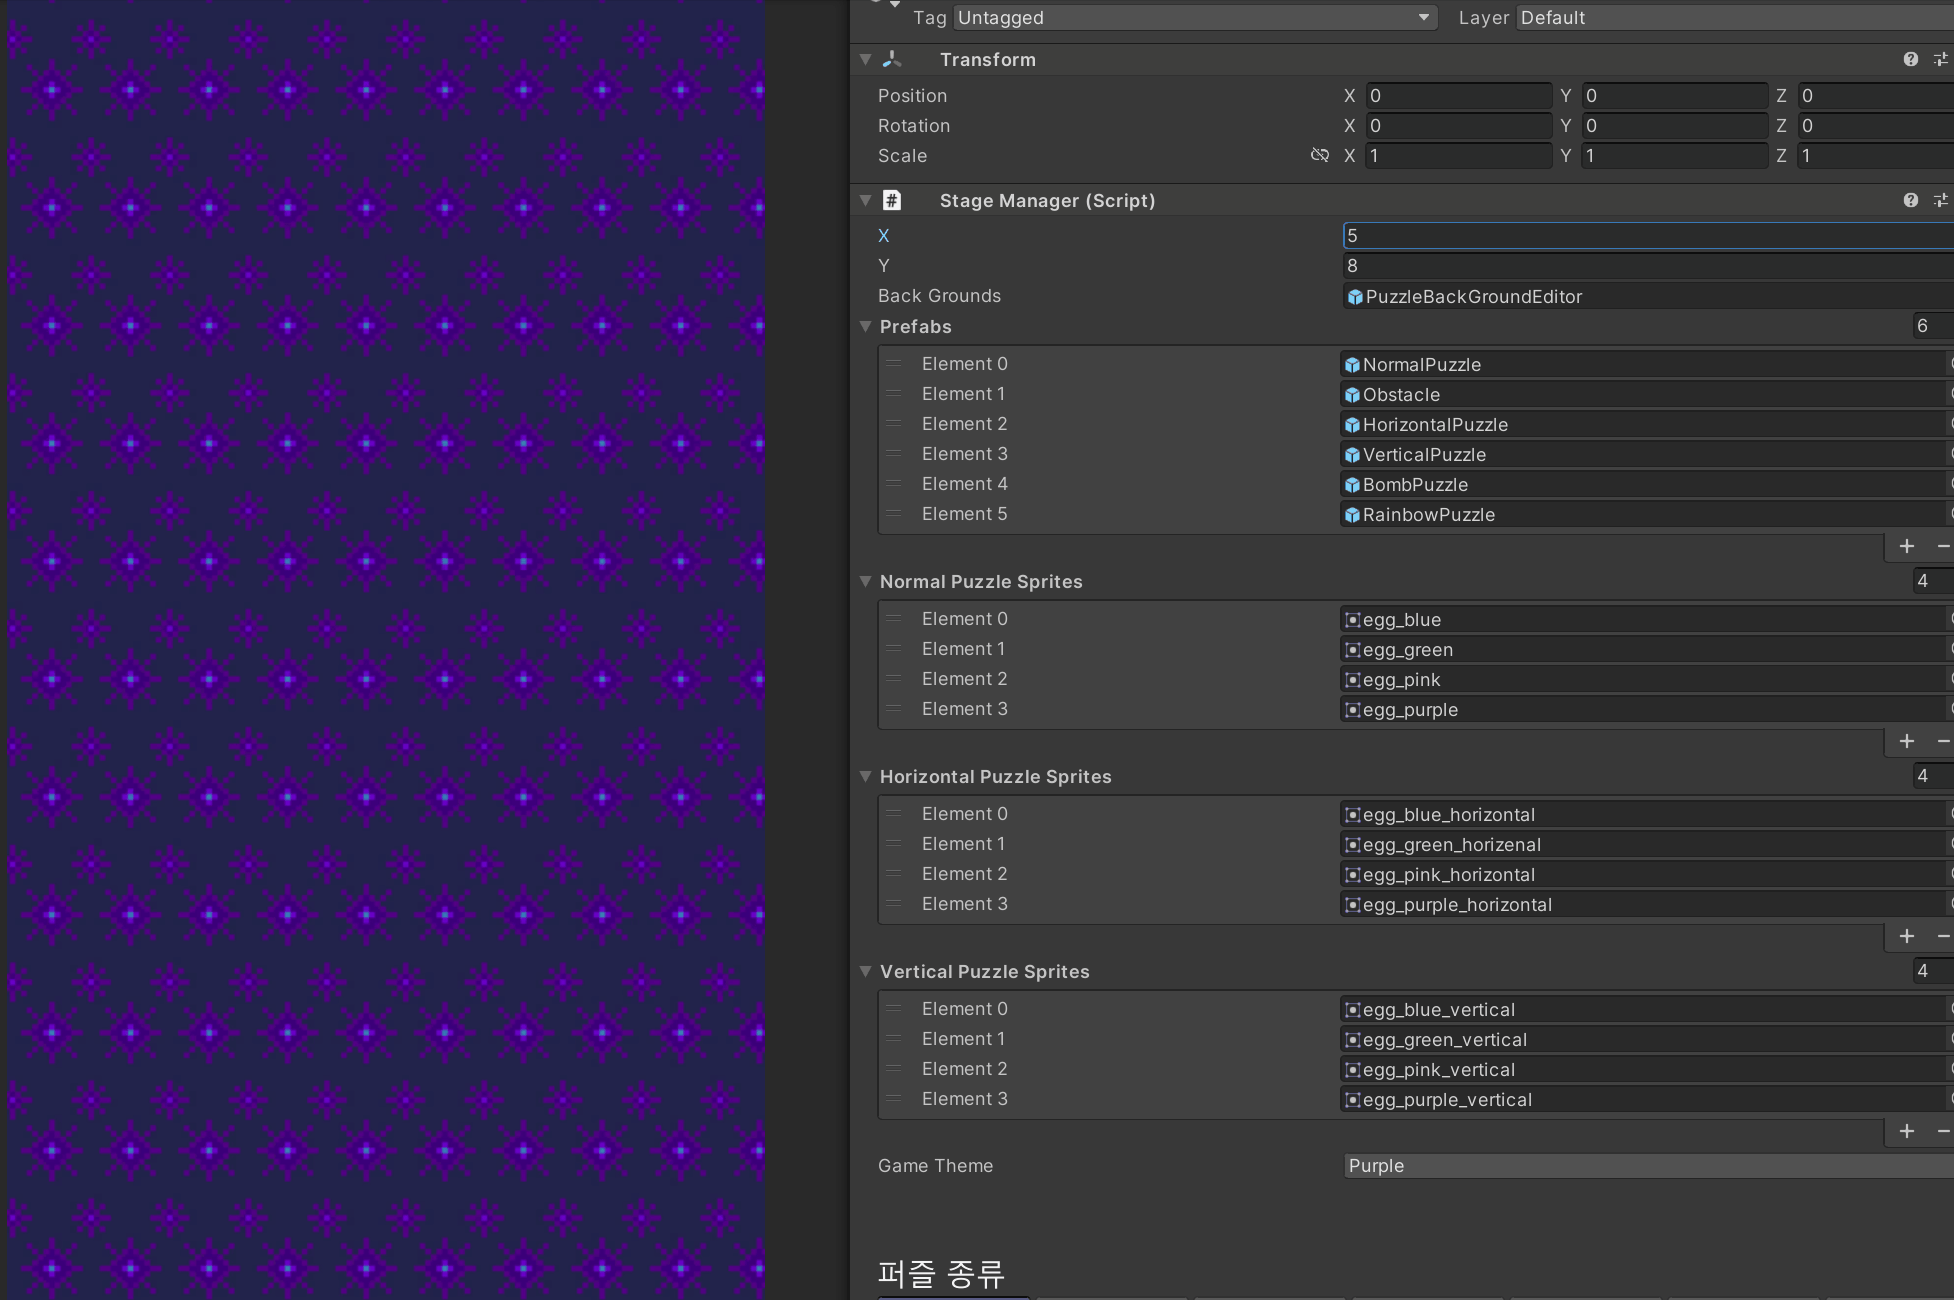1954x1300 pixels.
Task: Collapse Horizontal Puzzle Sprites foldout
Action: tap(866, 777)
